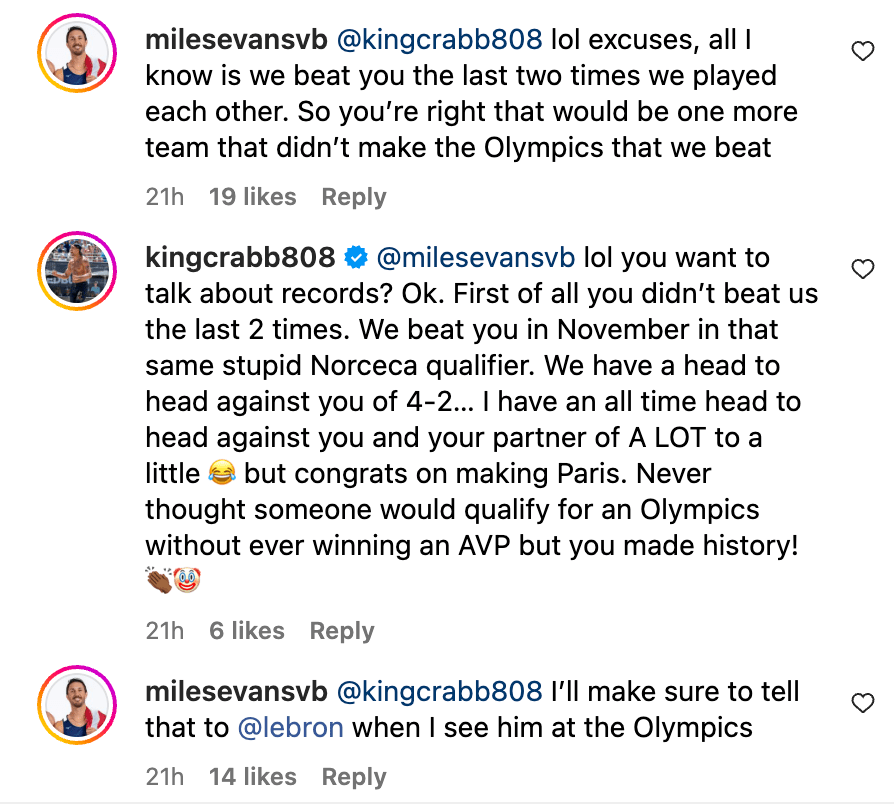Click the @kingcrabb808 mention before "I'll make sure"

coord(443,691)
